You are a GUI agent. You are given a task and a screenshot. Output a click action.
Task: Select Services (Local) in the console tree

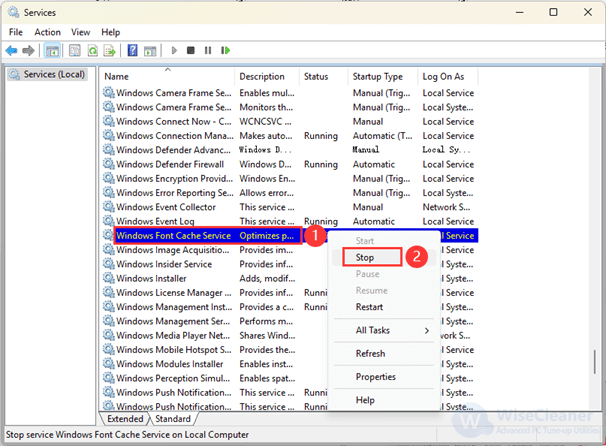click(47, 74)
